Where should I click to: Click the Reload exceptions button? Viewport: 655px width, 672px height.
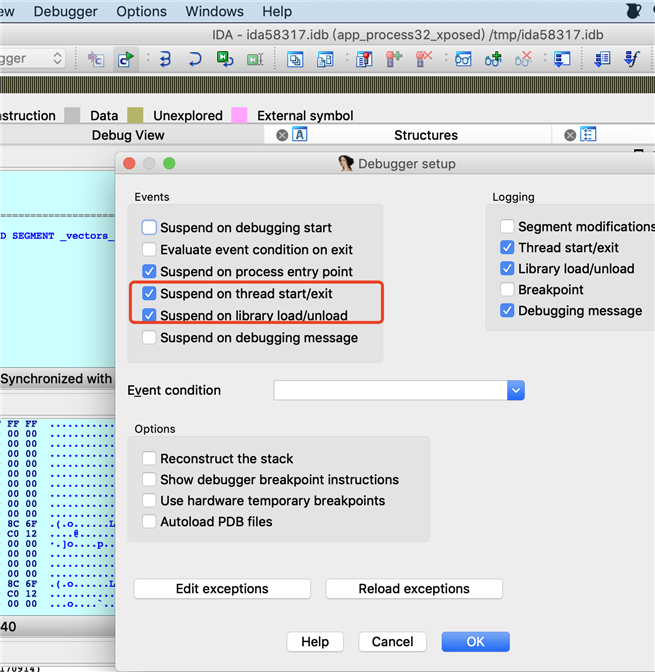pyautogui.click(x=414, y=589)
